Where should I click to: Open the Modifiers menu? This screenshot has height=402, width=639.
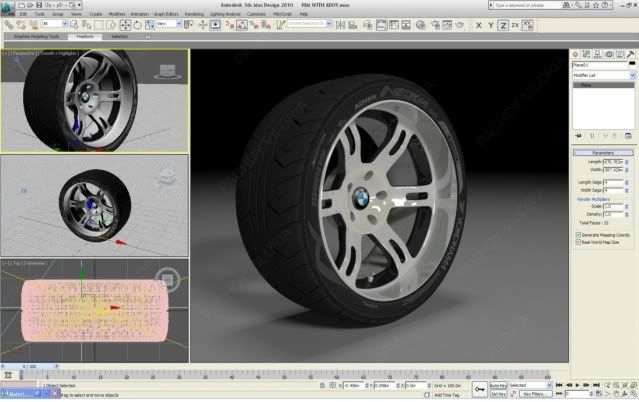click(x=117, y=14)
